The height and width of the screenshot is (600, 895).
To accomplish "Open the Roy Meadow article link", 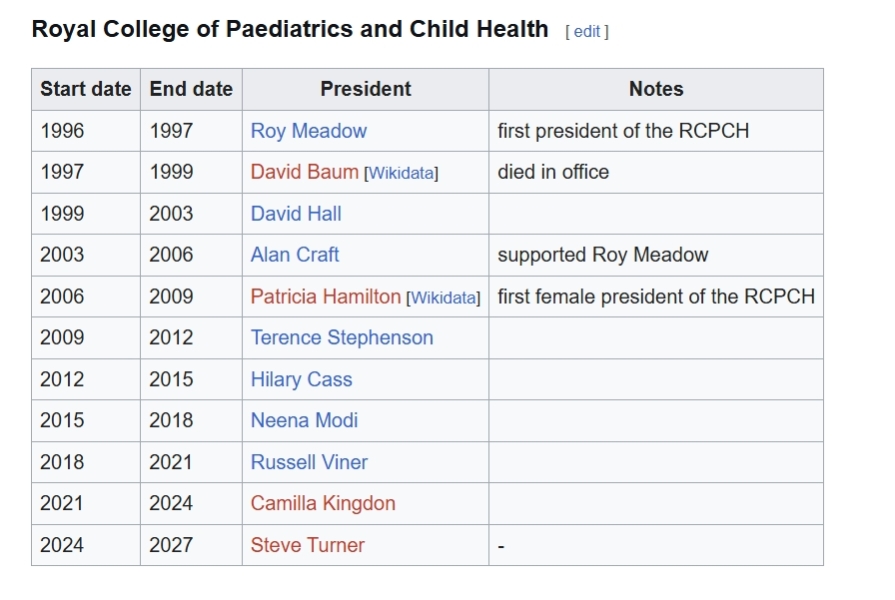I will coord(308,131).
